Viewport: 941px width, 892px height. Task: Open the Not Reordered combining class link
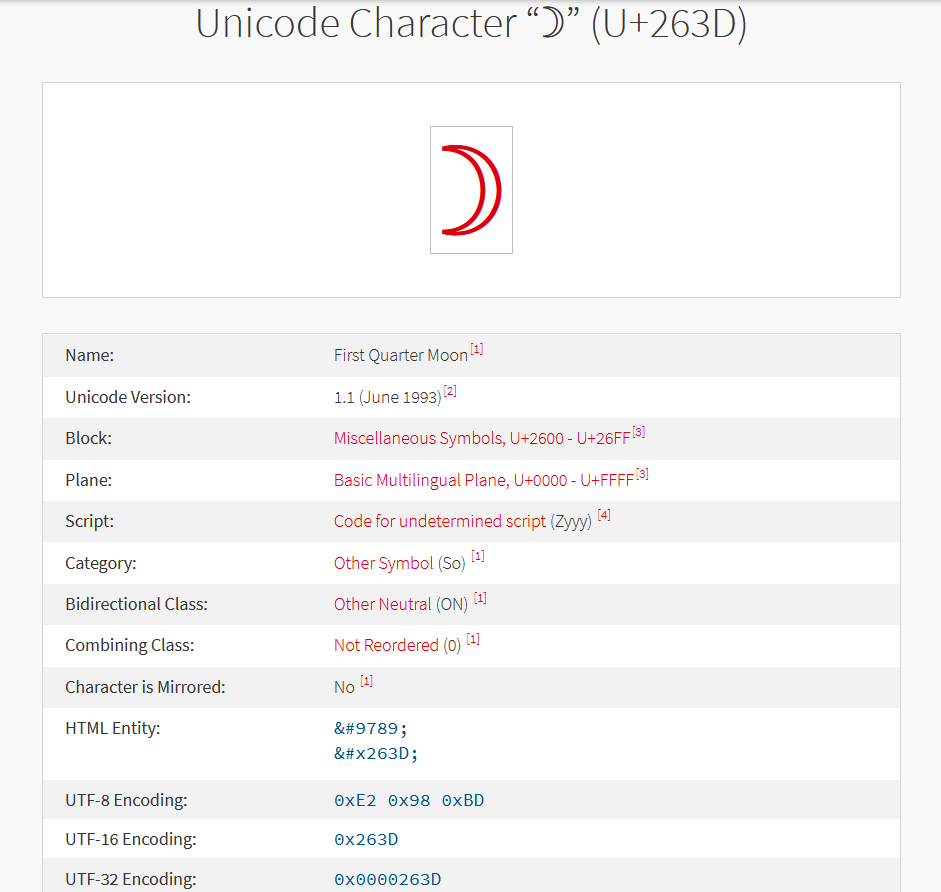coord(386,645)
